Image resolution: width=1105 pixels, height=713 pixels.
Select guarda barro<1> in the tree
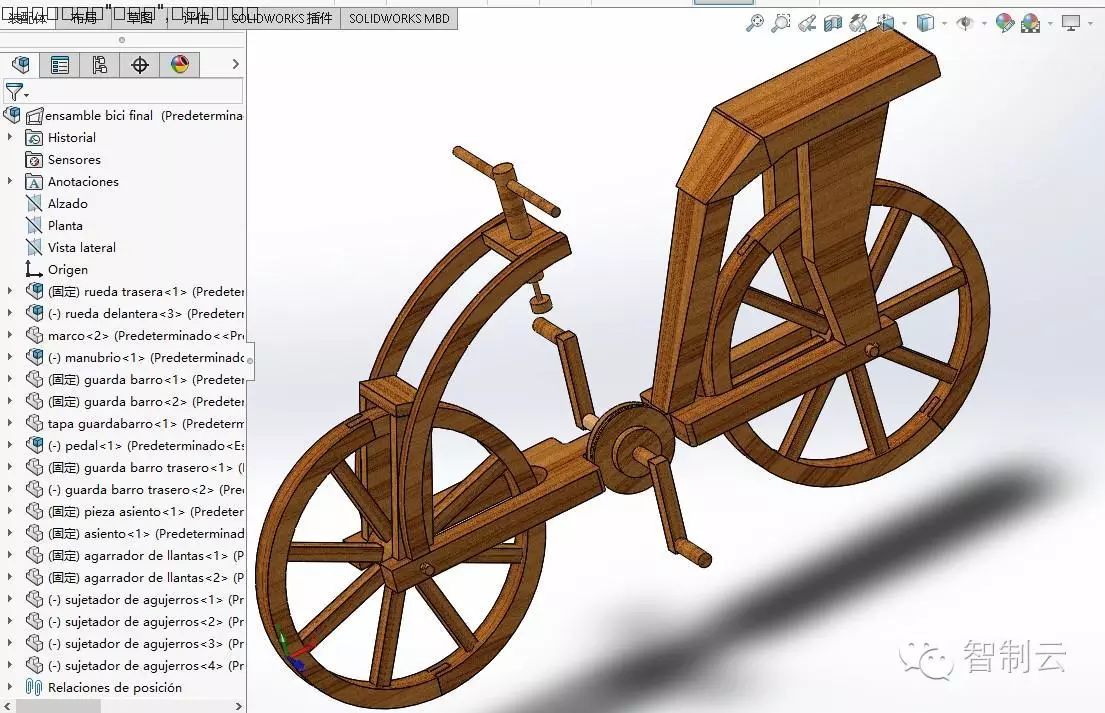coord(145,380)
